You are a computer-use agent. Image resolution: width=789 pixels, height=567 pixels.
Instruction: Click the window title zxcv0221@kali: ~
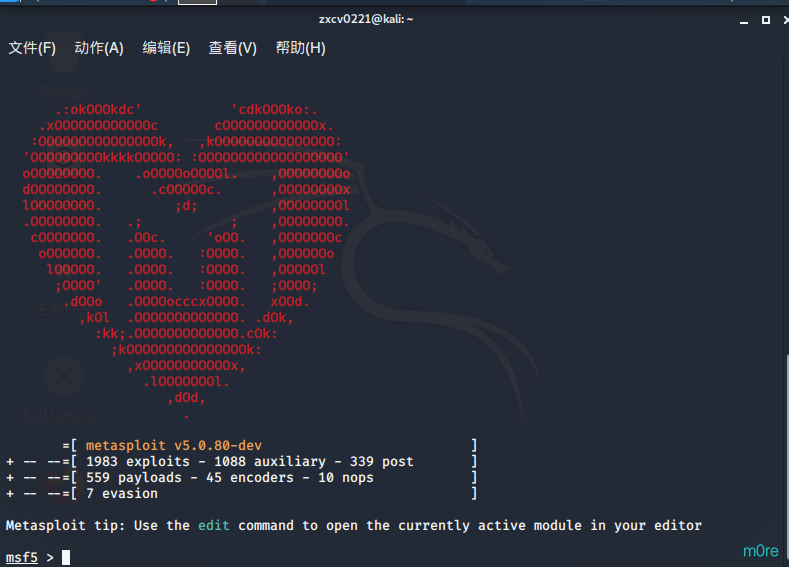pyautogui.click(x=366, y=19)
